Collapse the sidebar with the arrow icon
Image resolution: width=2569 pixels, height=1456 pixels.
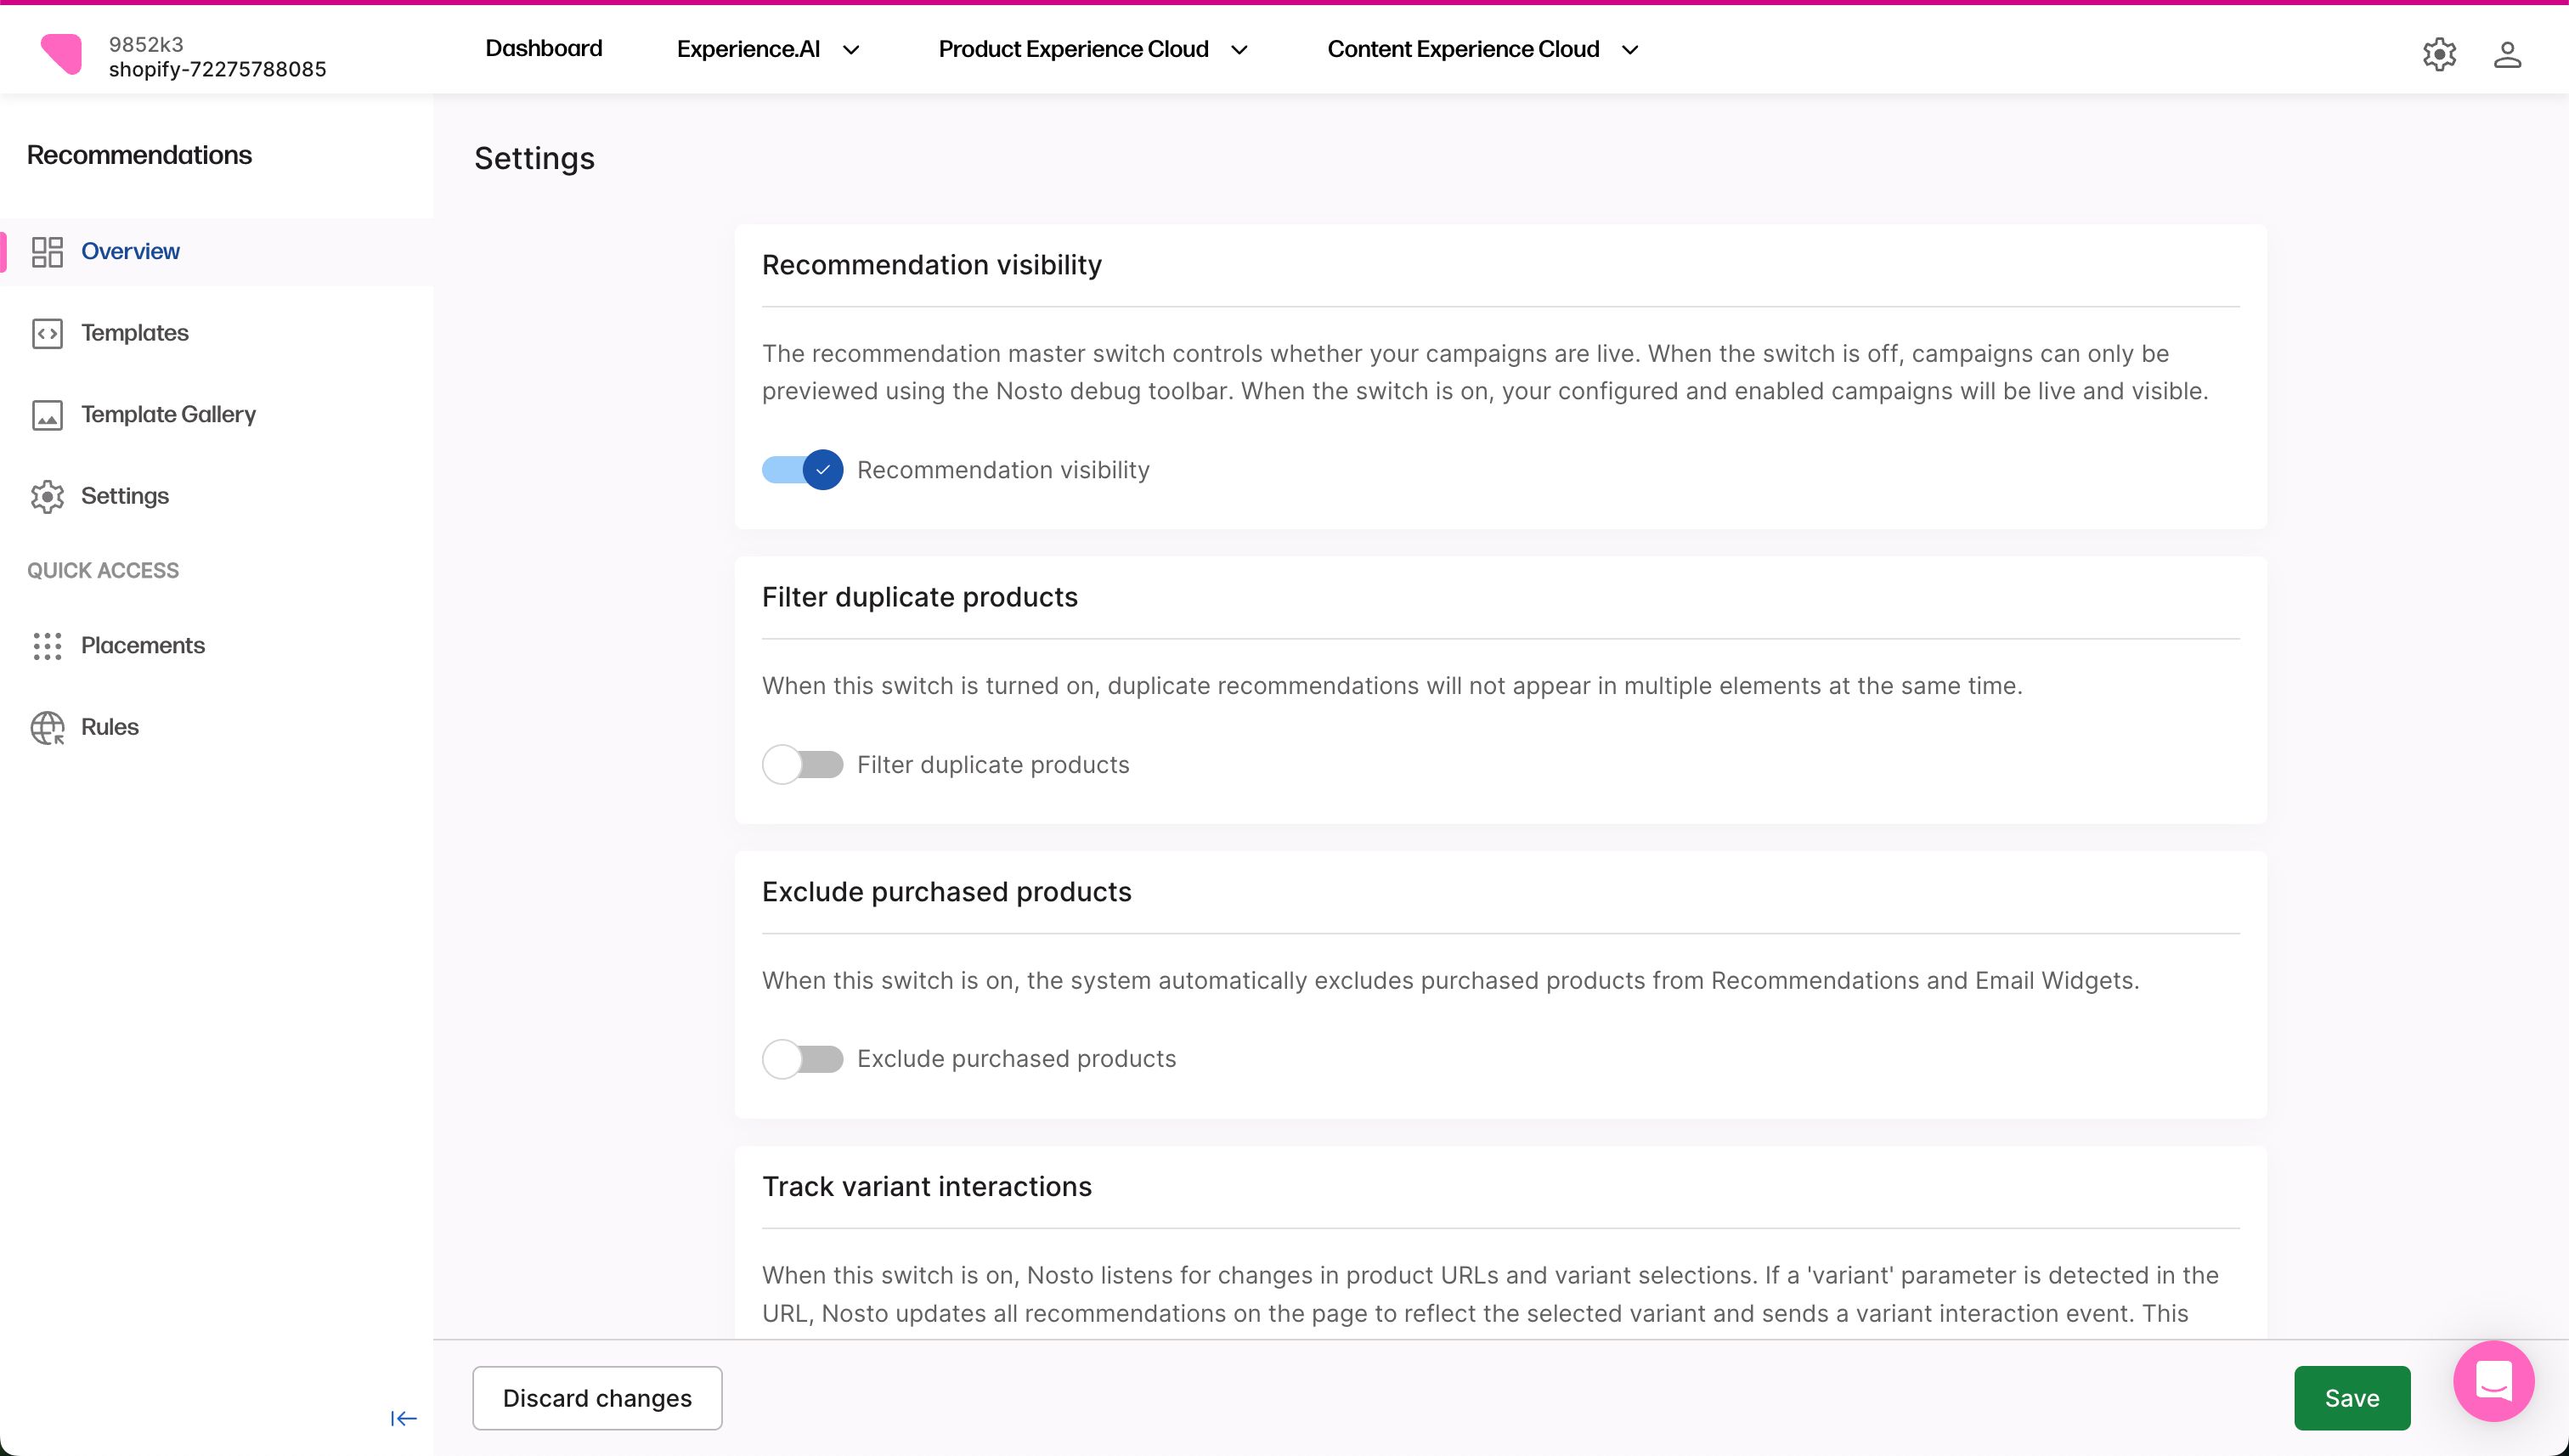tap(403, 1418)
